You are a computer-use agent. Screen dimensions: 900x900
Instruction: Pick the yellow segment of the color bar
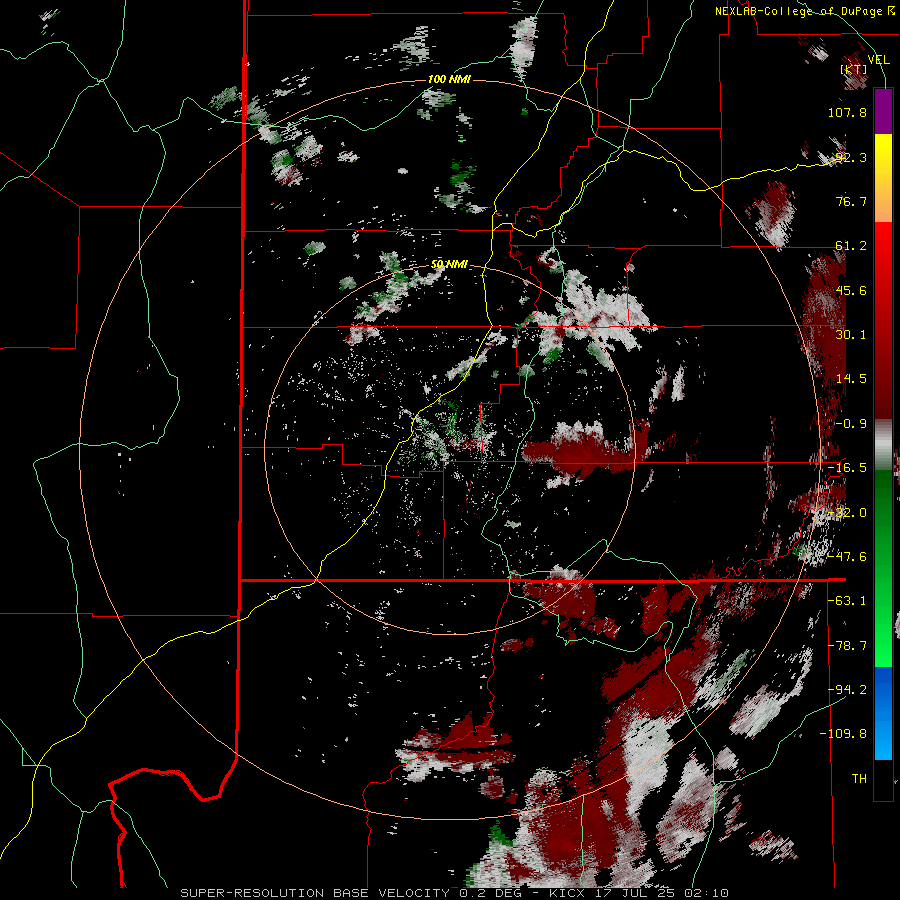coord(883,161)
